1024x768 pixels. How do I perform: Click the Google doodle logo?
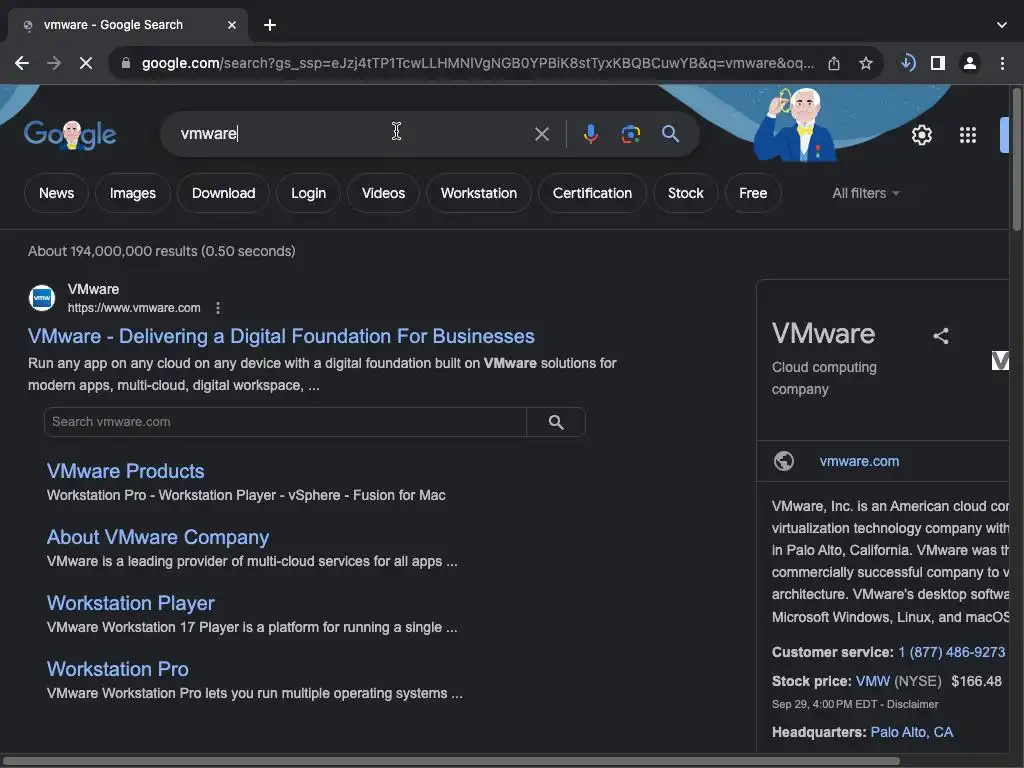pyautogui.click(x=70, y=135)
